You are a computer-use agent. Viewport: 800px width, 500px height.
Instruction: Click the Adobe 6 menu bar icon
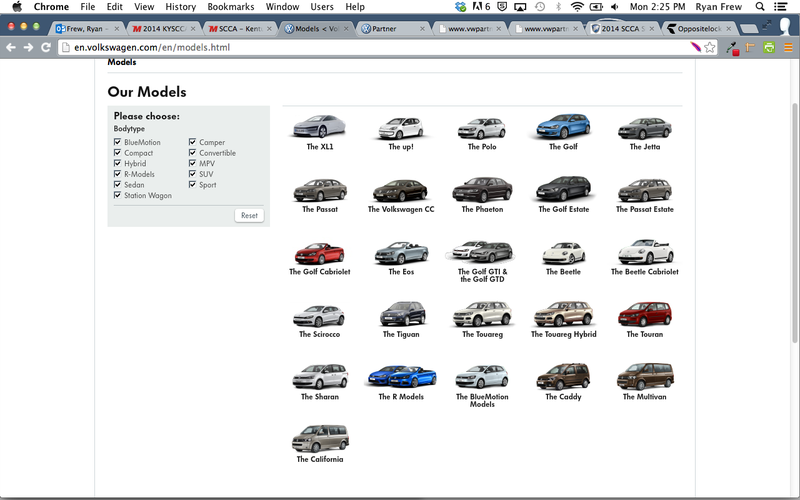481,7
